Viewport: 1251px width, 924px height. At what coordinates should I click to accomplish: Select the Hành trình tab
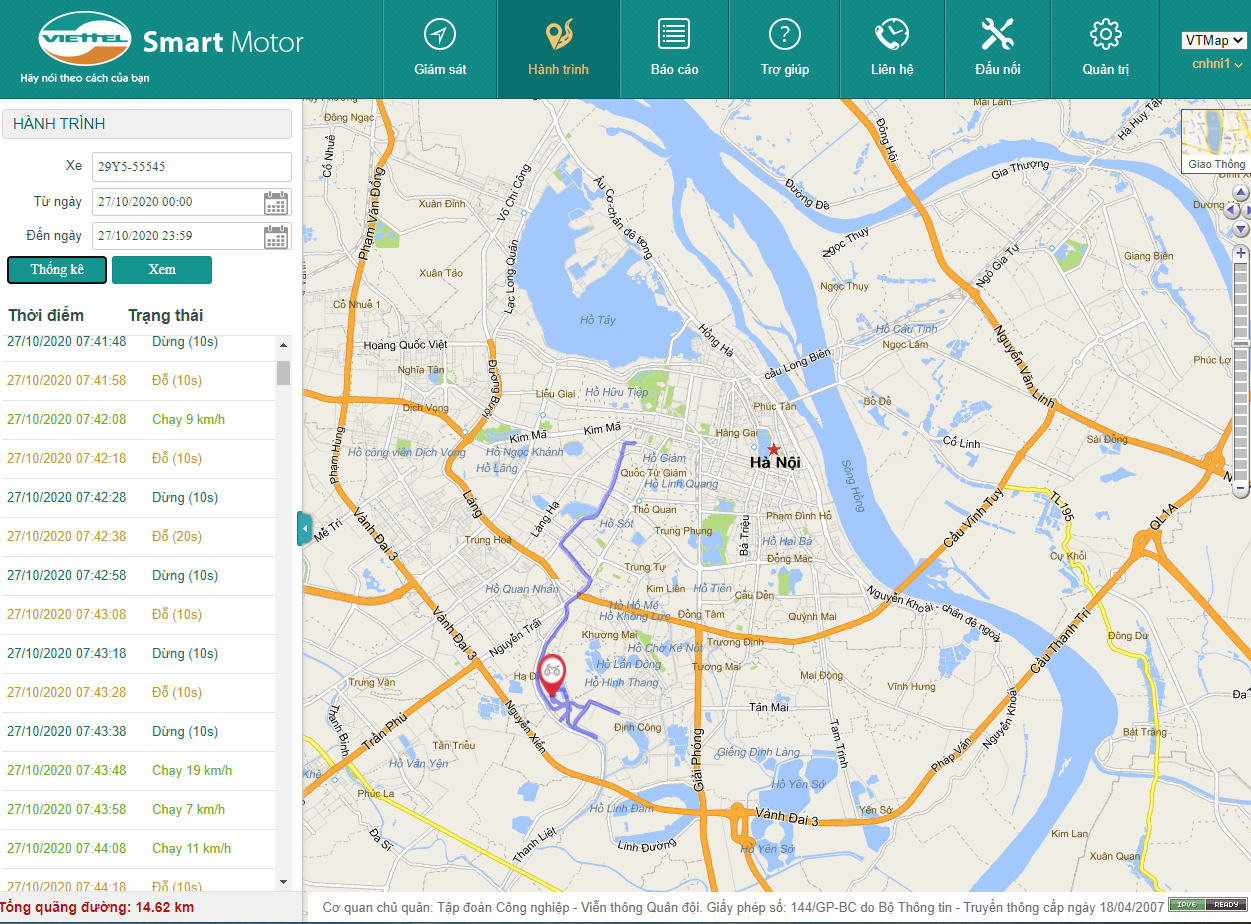(x=558, y=49)
